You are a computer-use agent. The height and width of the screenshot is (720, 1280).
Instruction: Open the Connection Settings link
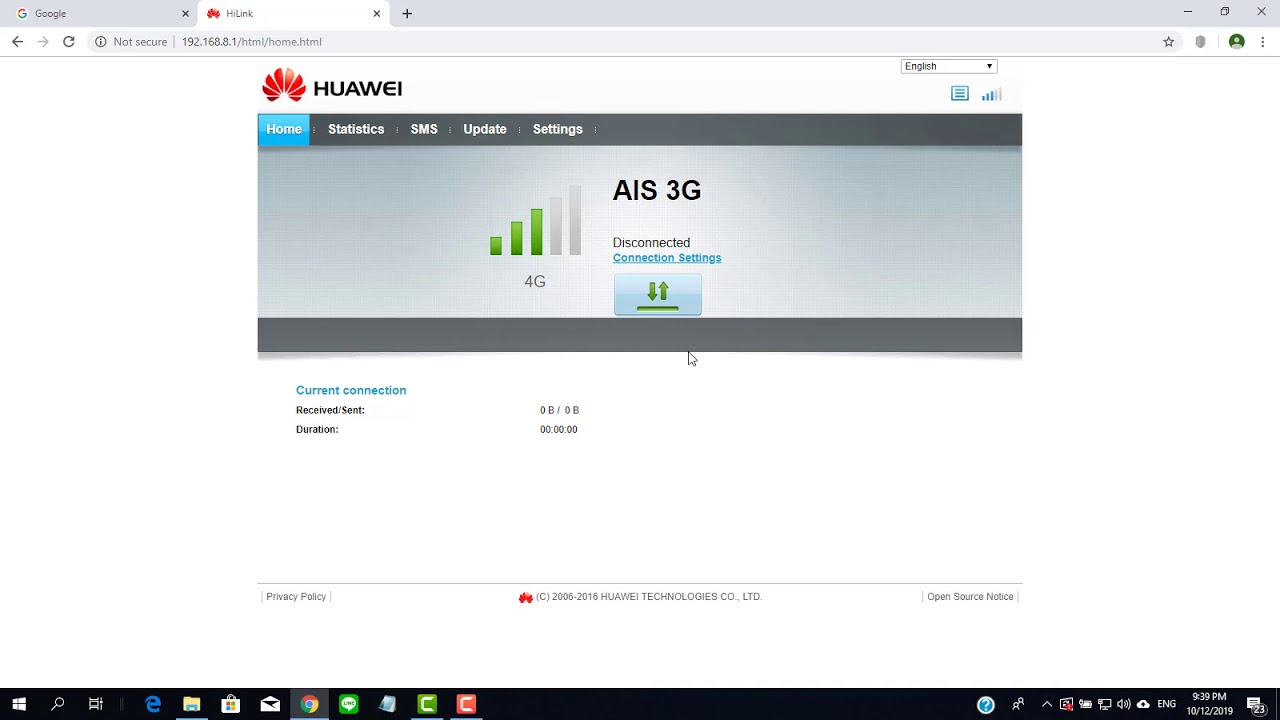667,258
